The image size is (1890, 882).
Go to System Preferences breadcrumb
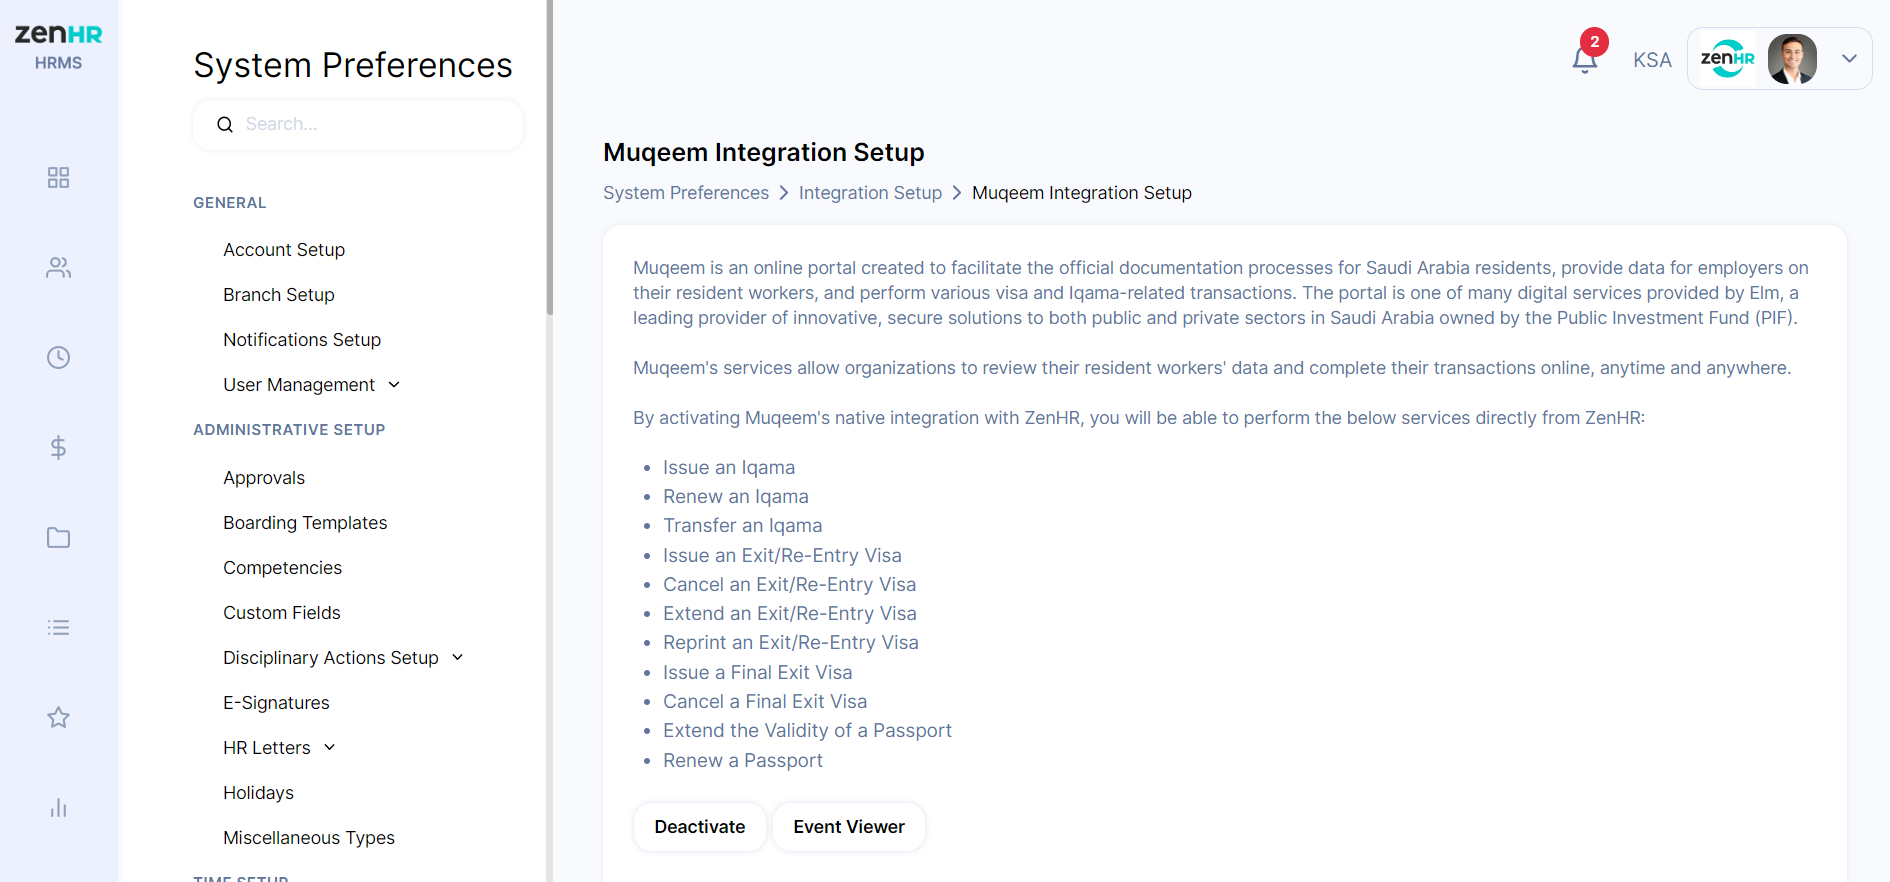point(686,193)
